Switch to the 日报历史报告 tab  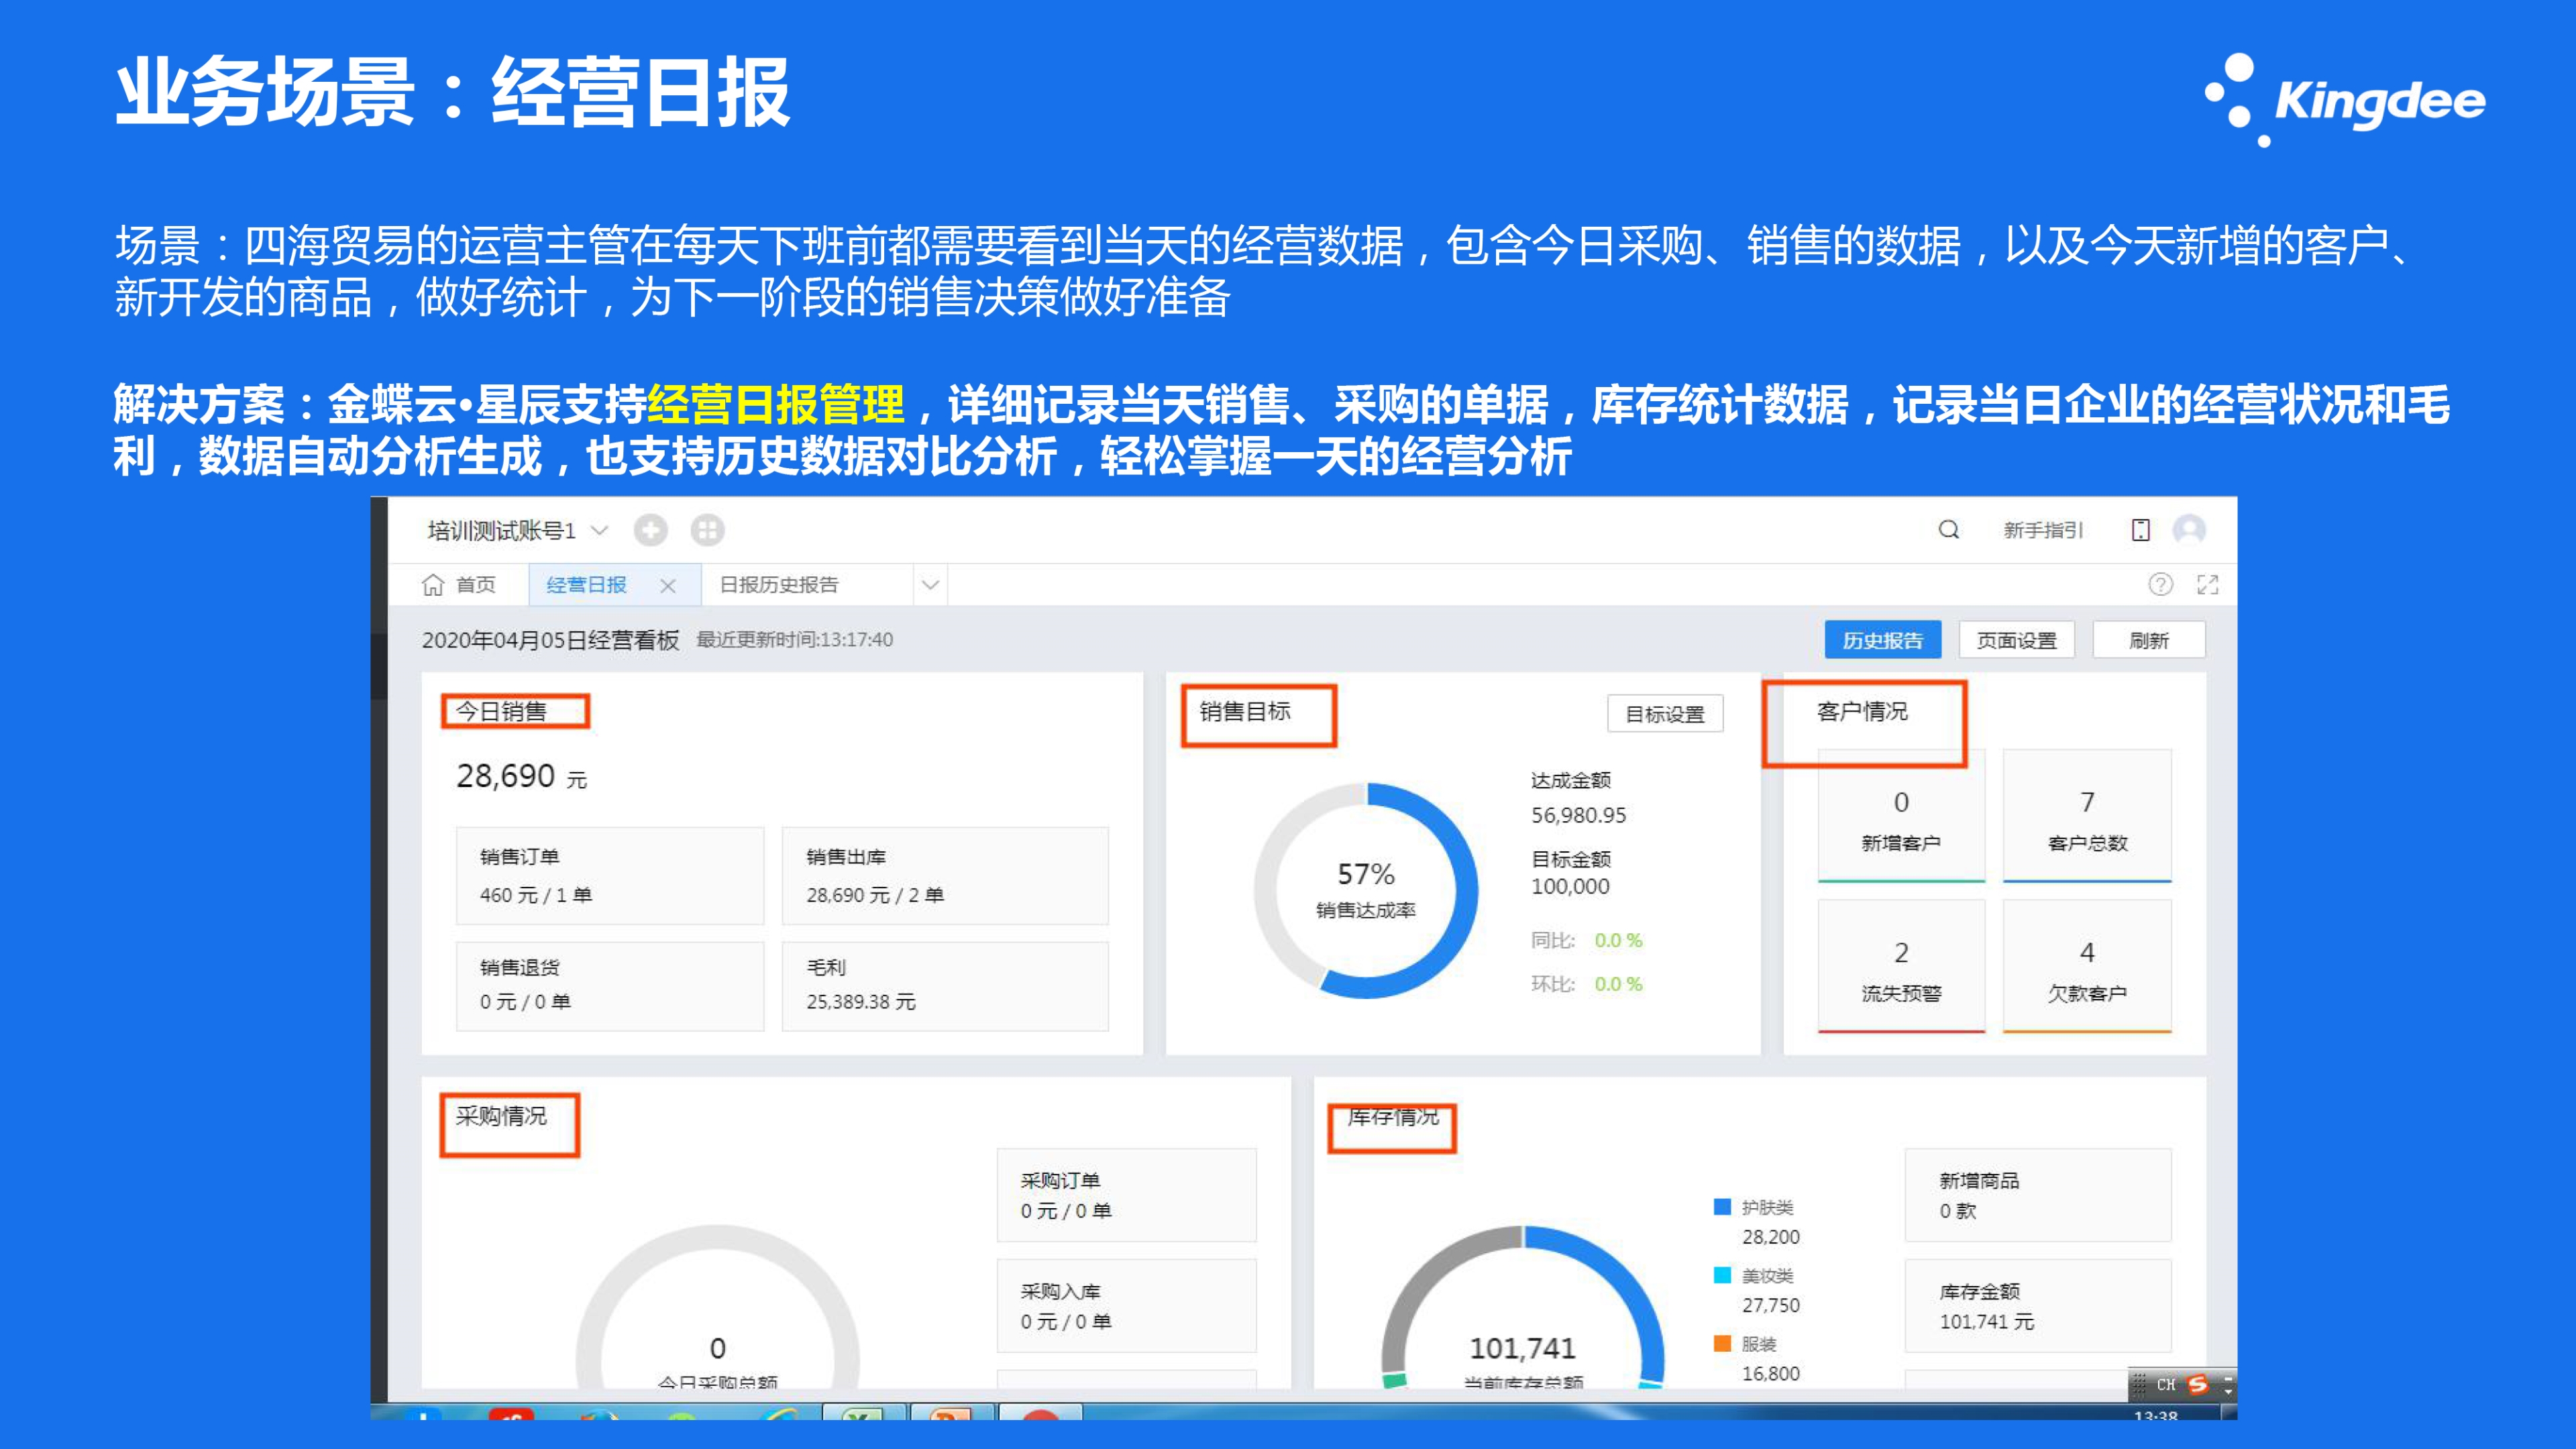[778, 584]
